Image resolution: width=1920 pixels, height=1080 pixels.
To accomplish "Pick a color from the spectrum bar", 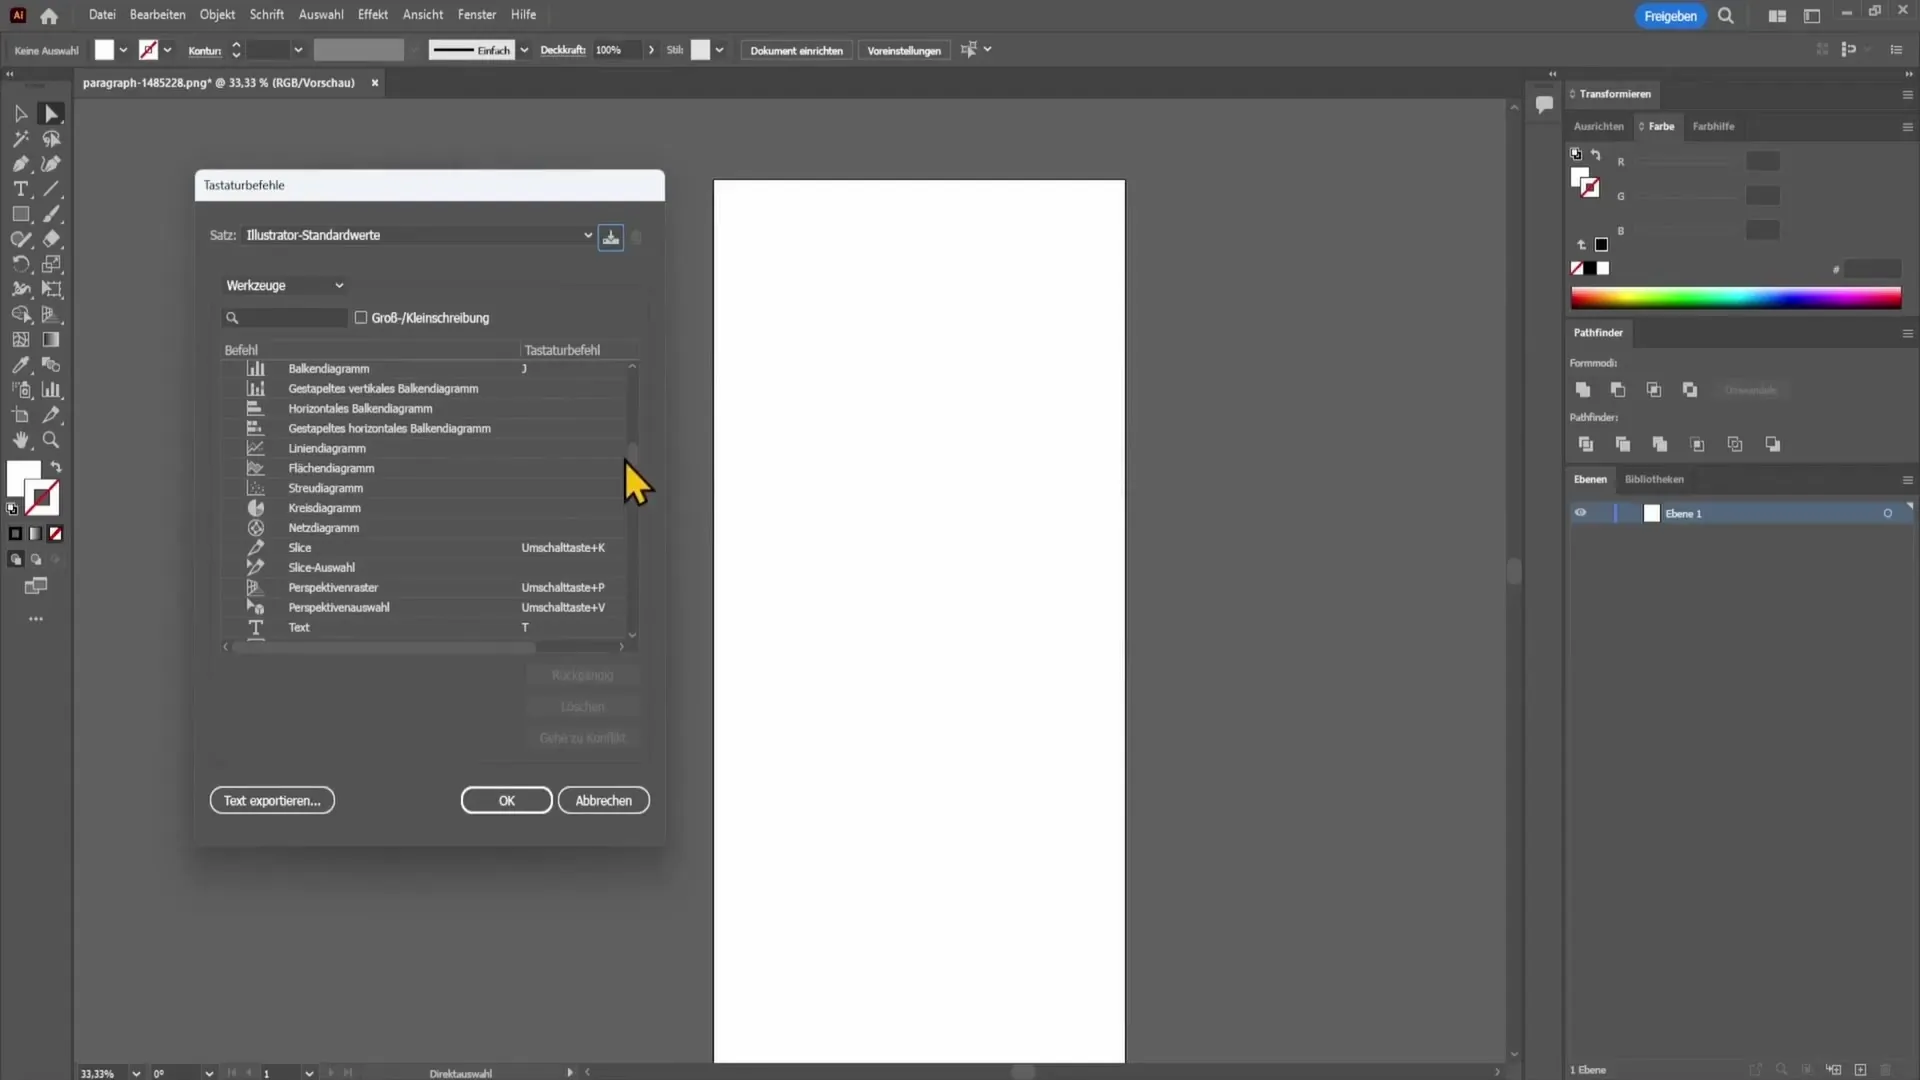I will point(1735,298).
